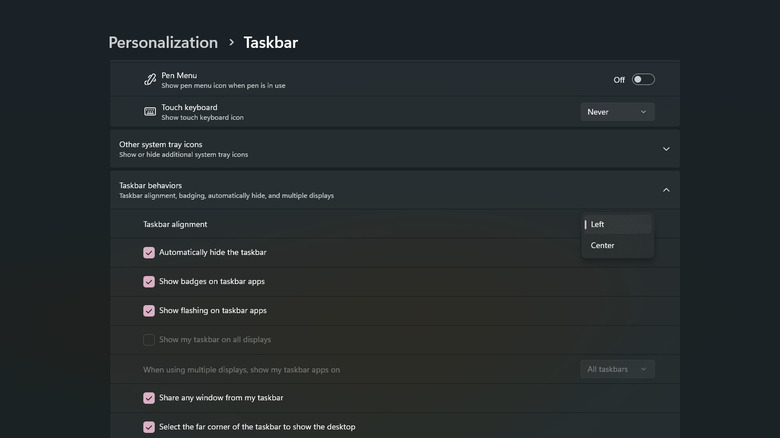Click the Other system tray icons heading
Image resolution: width=780 pixels, height=438 pixels.
(160, 144)
